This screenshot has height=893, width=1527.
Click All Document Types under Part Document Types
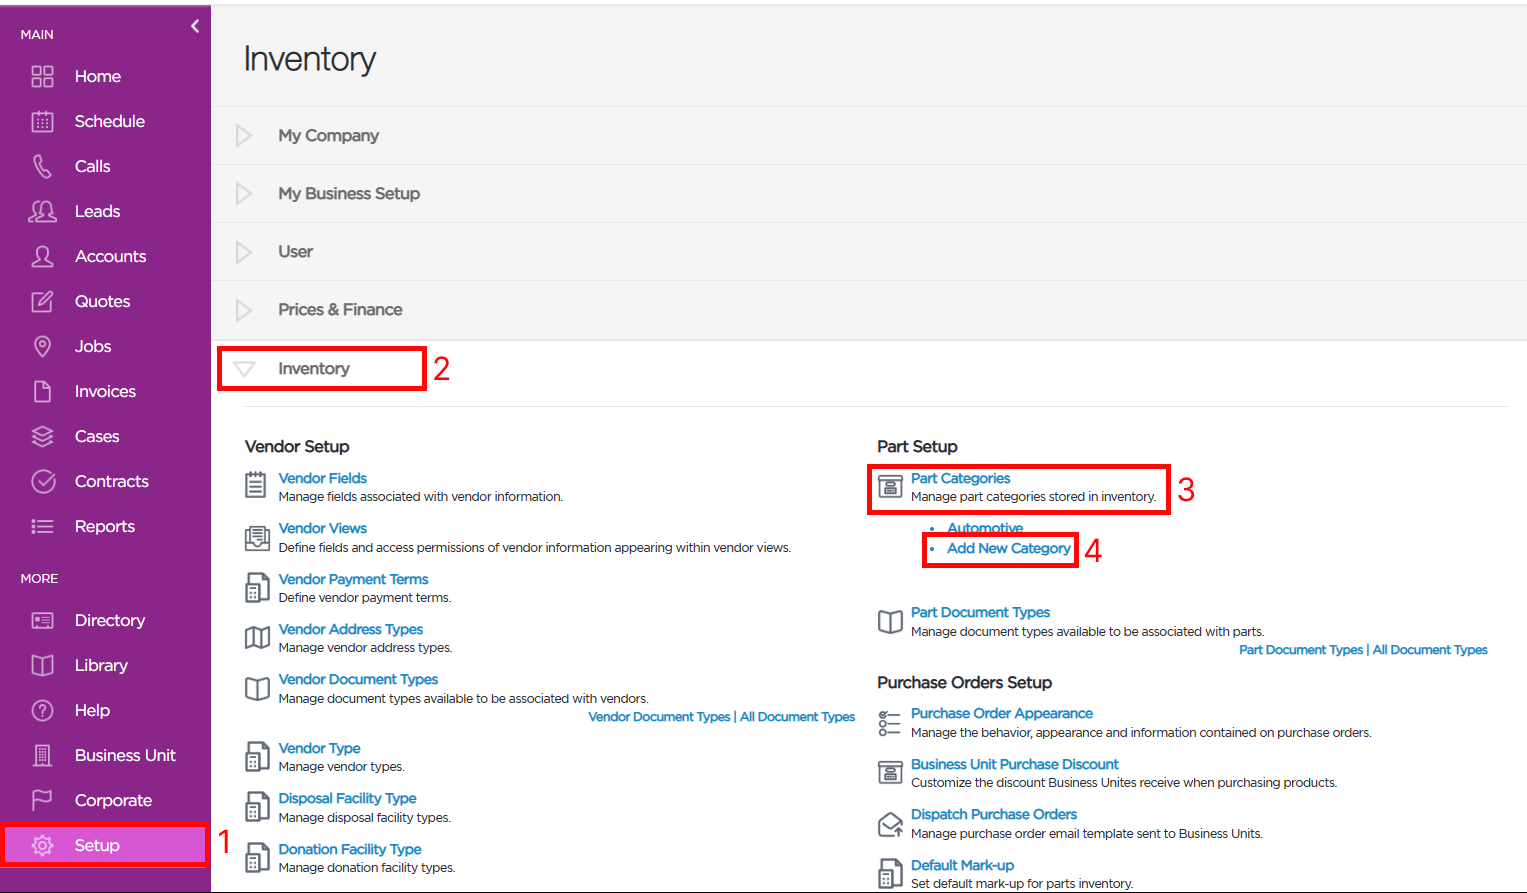1430,650
